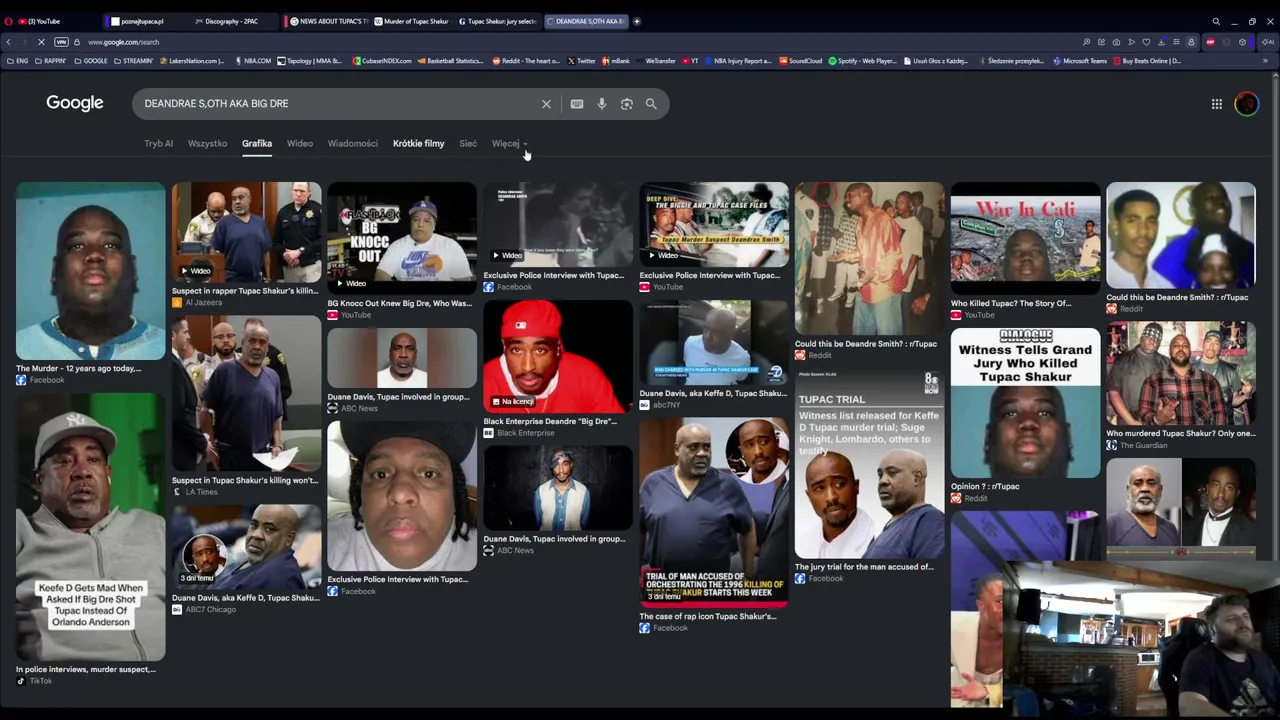Open 'Witness Tells Grand Jury' image result
Image resolution: width=1280 pixels, height=720 pixels.
pyautogui.click(x=1025, y=403)
